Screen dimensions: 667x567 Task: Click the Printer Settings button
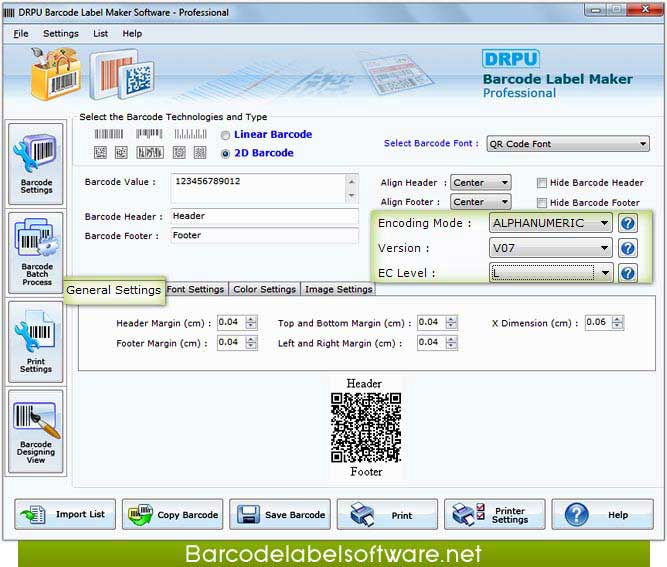(495, 514)
